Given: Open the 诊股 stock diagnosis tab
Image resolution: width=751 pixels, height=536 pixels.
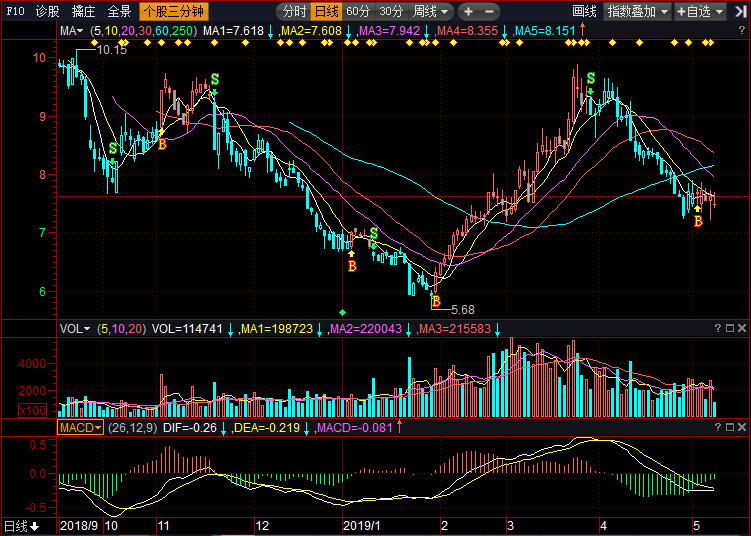Looking at the screenshot, I should point(47,12).
